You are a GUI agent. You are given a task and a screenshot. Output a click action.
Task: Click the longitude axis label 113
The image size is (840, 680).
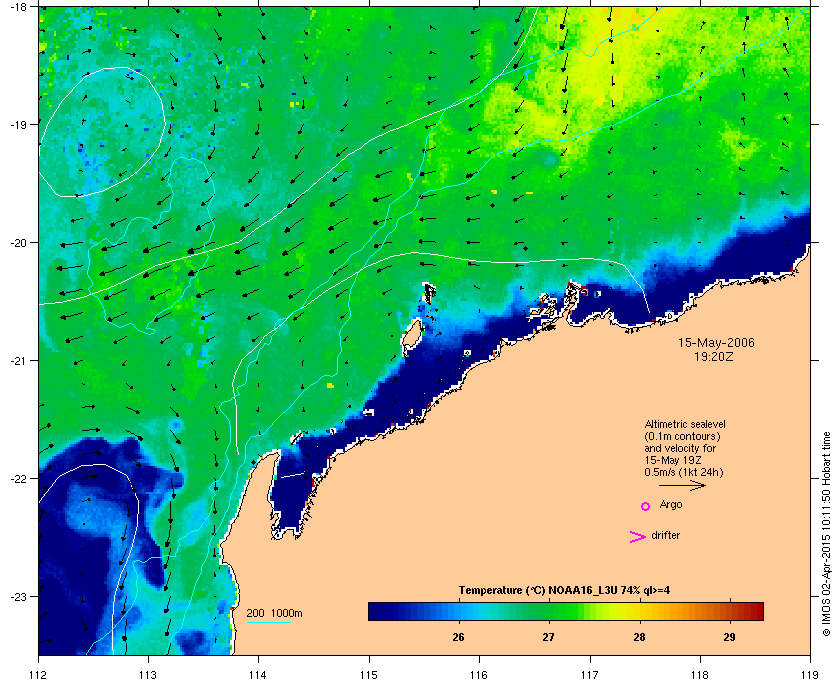[148, 675]
